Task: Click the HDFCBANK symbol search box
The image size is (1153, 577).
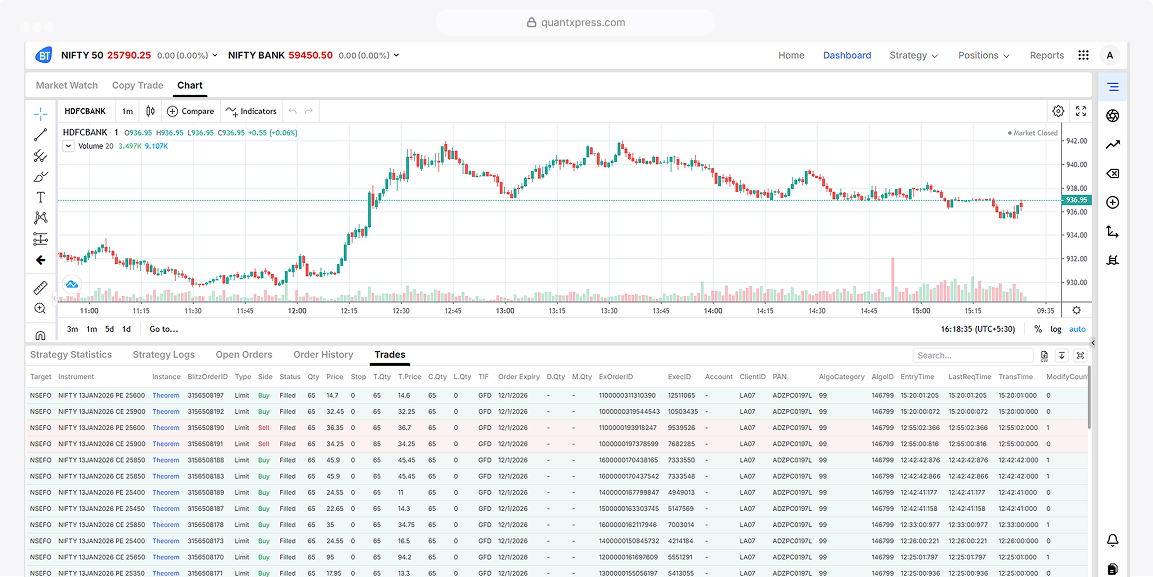Action: [85, 111]
